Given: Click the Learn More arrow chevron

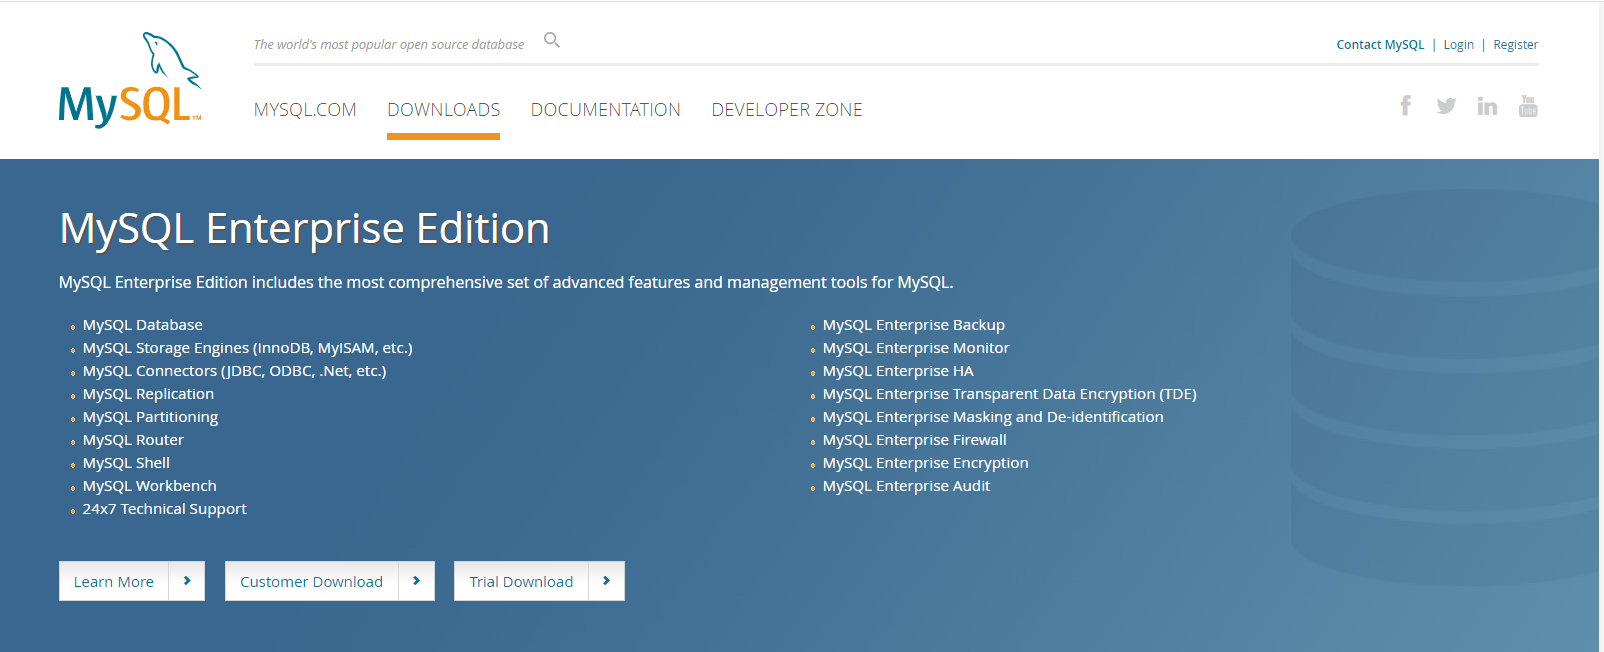Looking at the screenshot, I should pyautogui.click(x=187, y=581).
